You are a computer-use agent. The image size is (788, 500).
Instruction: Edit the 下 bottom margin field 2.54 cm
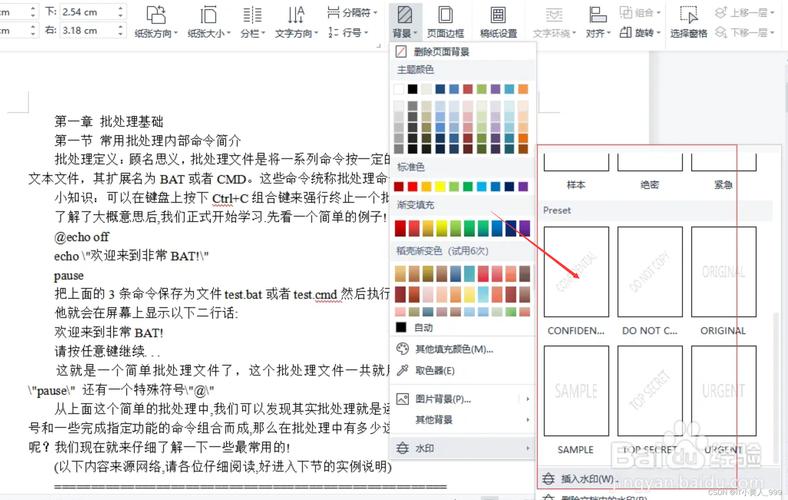[x=88, y=12]
